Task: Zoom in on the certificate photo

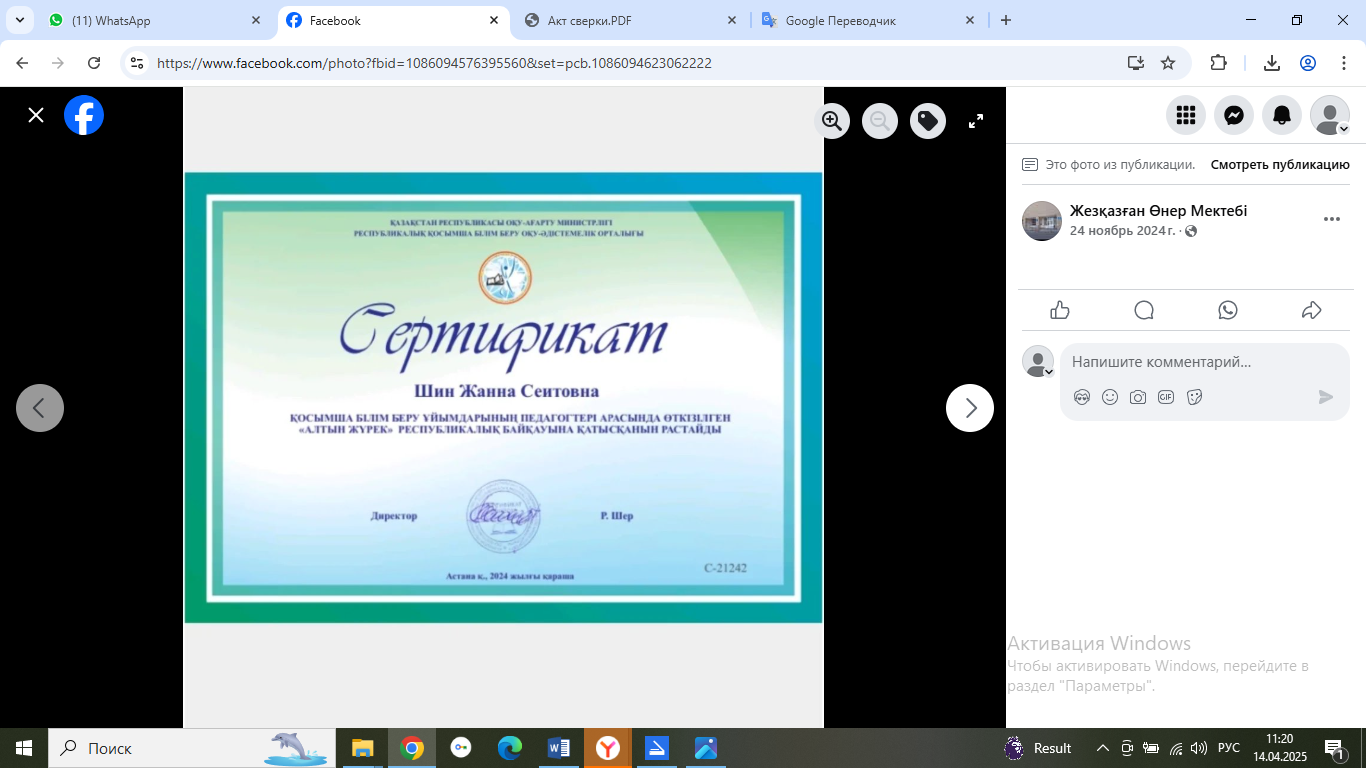Action: tap(831, 121)
